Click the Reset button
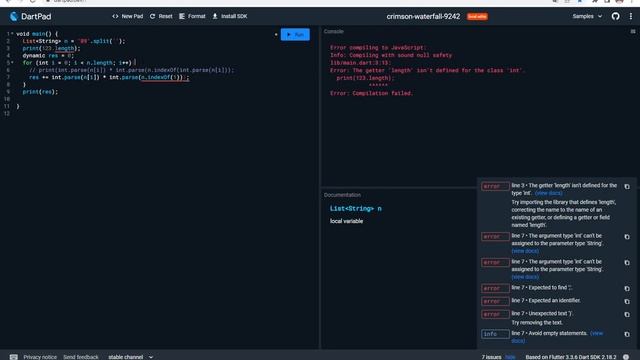Screen dimensions: 640x360 pos(161,16)
